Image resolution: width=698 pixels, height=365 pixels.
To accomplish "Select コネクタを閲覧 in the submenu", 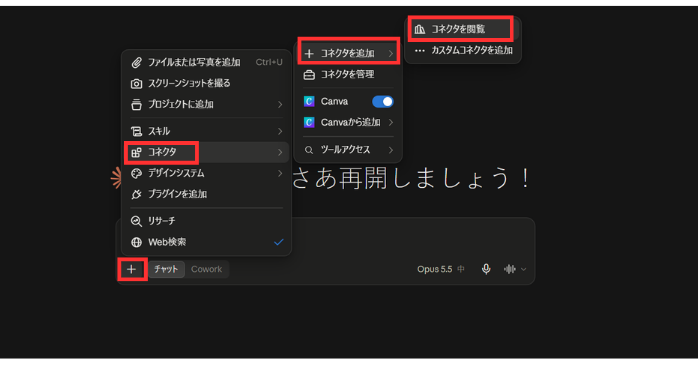I will (x=463, y=29).
